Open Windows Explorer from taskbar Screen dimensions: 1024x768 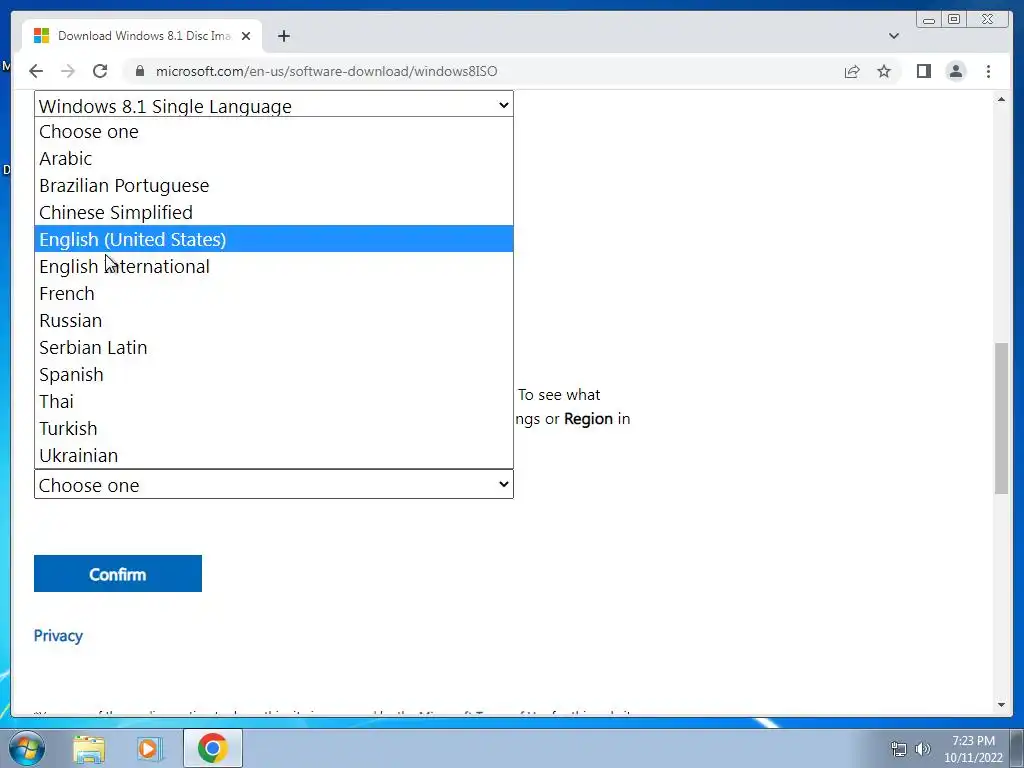tap(89, 748)
